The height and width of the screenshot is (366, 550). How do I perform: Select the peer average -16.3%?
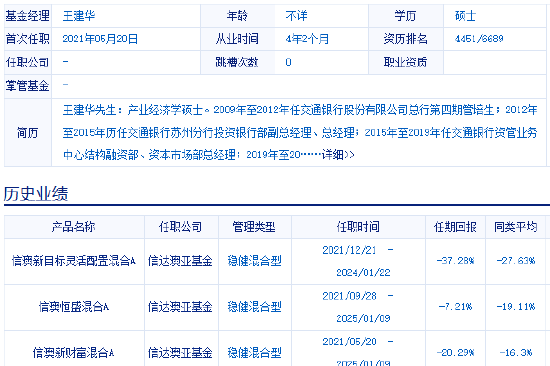516,352
